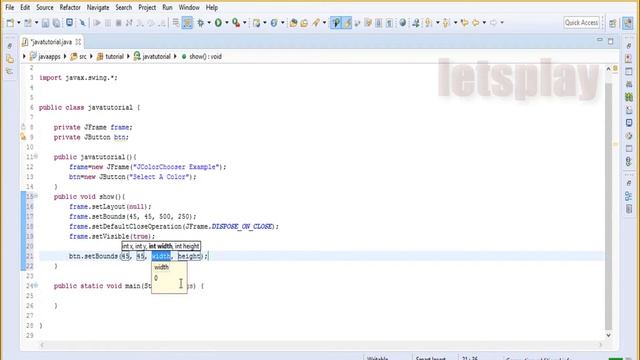Click the warning marker on line 9
The image size is (640, 360).
(x=23, y=137)
